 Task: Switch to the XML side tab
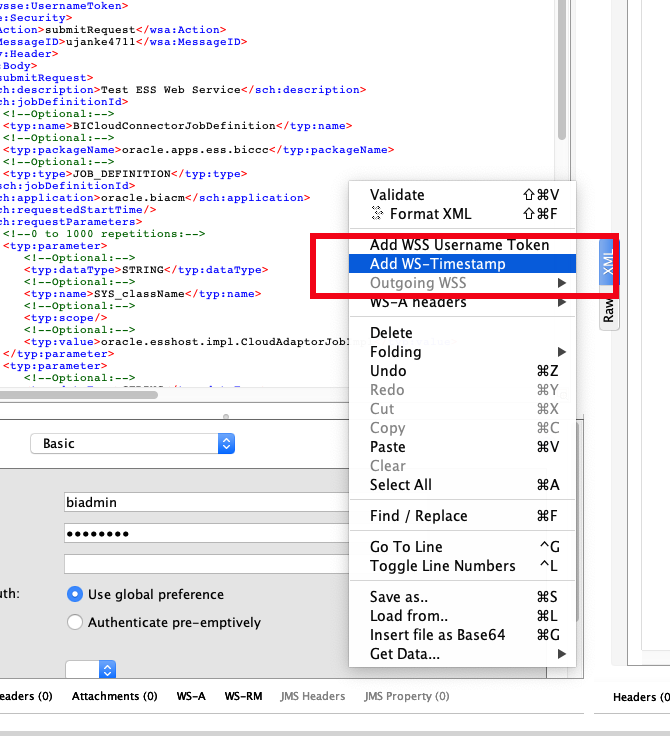(608, 262)
